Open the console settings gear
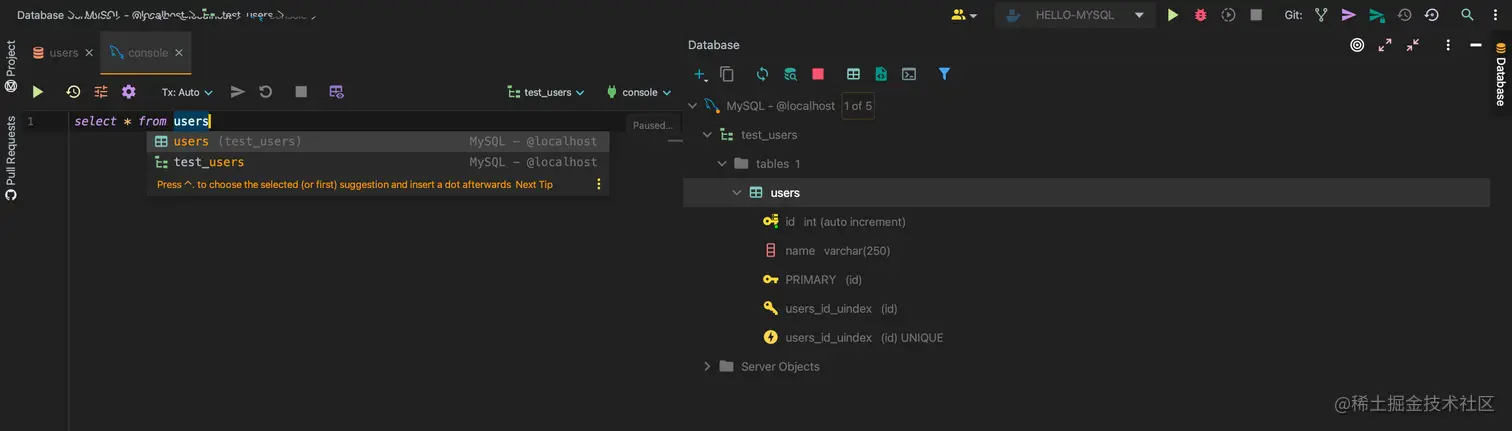 click(x=129, y=92)
